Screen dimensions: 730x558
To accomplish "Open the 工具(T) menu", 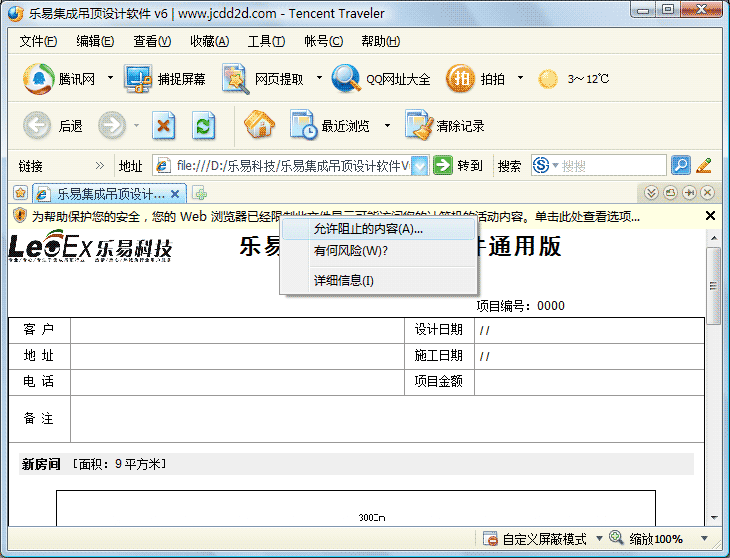I will pos(266,41).
